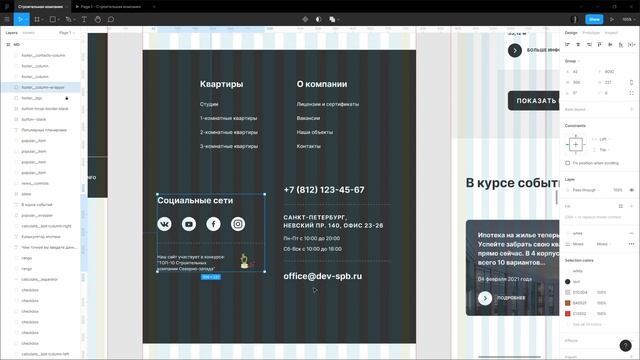The image size is (640, 360).
Task: Click the layer opacity percentage field
Action: (618, 190)
